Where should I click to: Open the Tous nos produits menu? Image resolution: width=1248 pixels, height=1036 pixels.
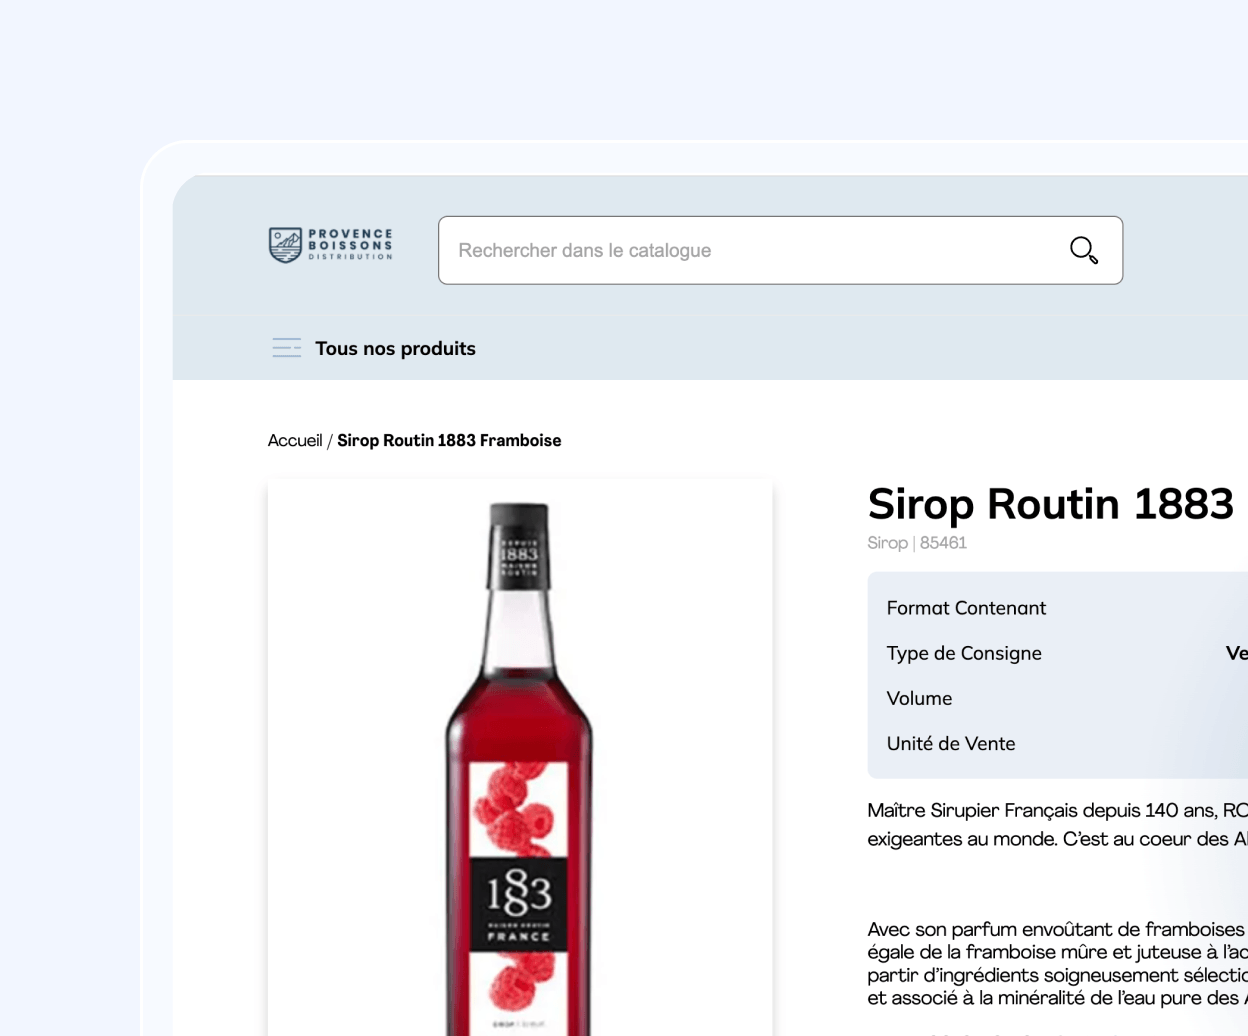coord(395,348)
